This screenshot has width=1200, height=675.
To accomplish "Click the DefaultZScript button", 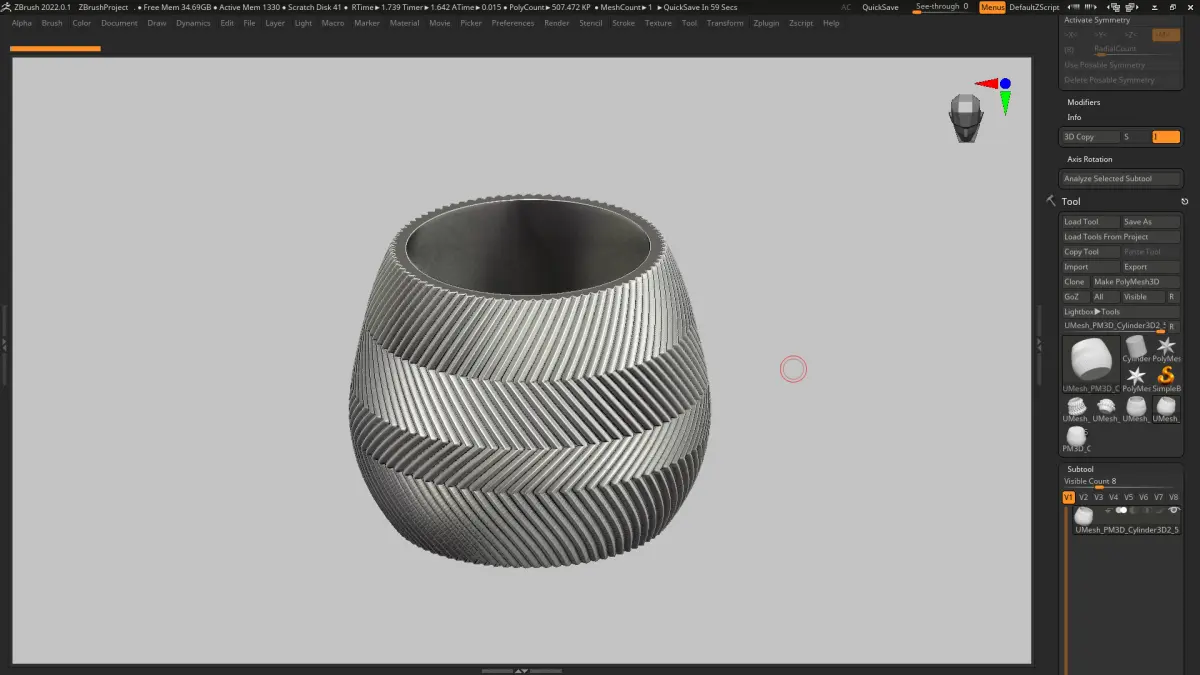I will coord(1034,7).
